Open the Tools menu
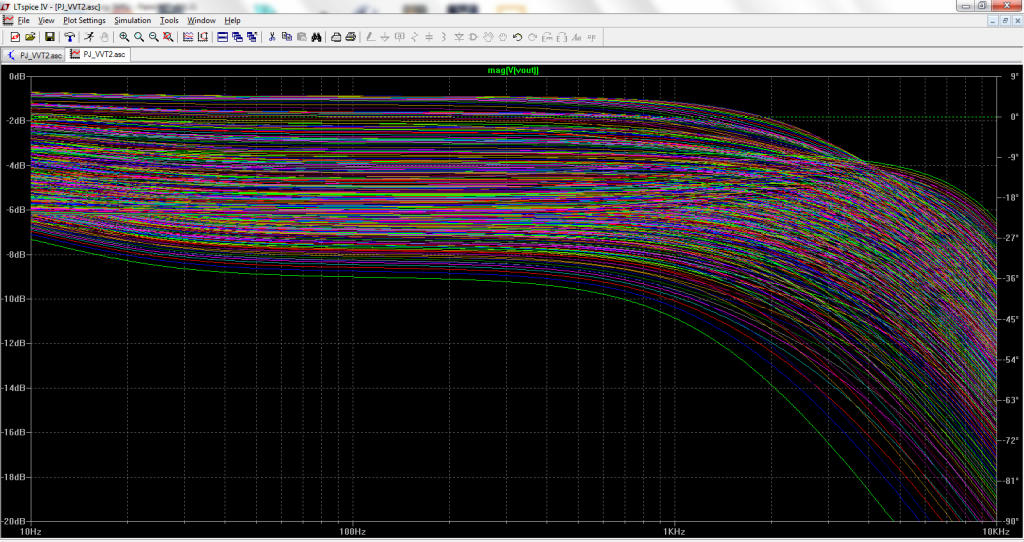This screenshot has height=542, width=1024. click(x=169, y=20)
